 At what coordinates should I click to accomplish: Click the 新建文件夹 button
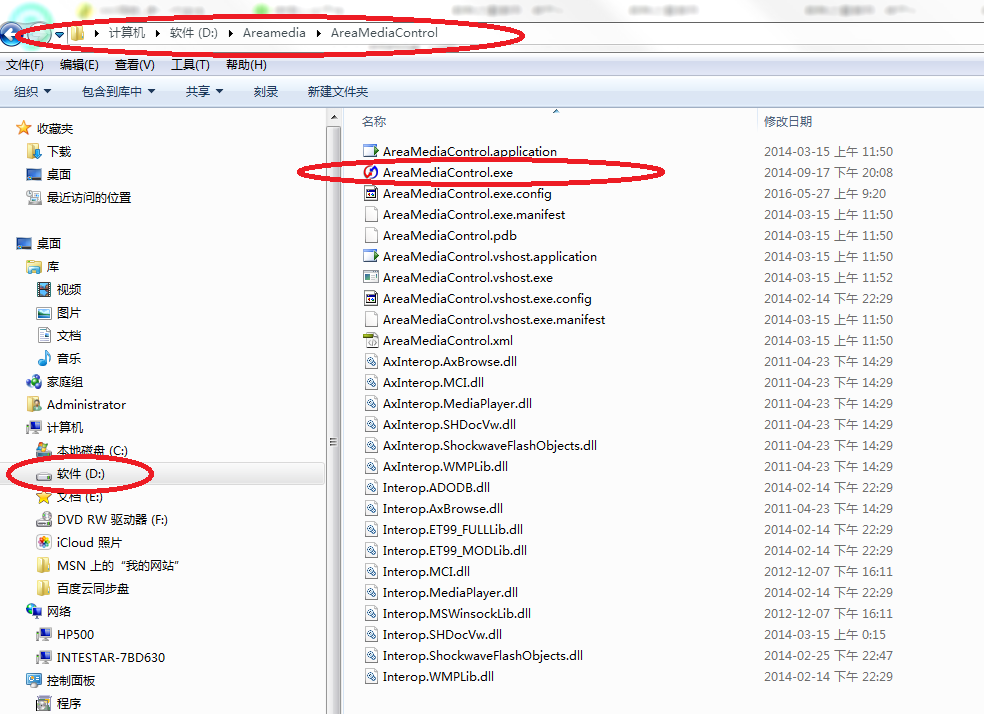tap(337, 92)
